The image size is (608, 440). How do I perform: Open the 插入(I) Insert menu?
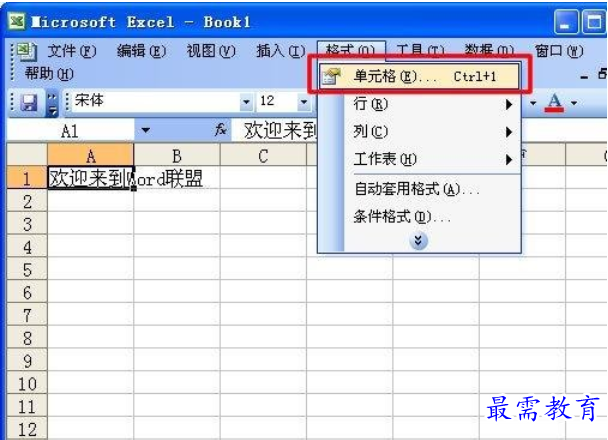[280, 51]
